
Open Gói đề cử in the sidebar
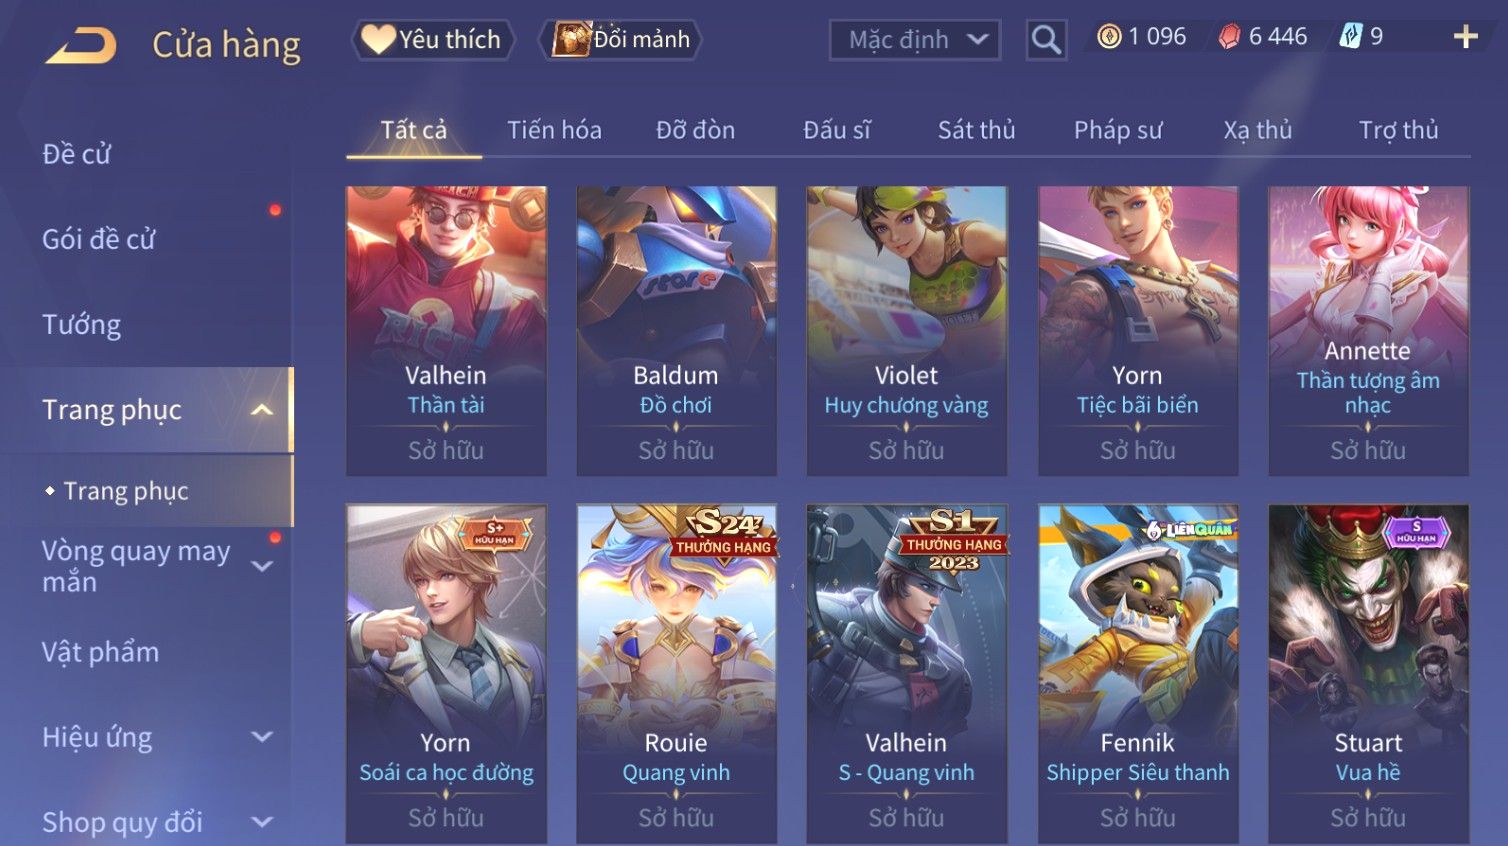click(x=99, y=240)
